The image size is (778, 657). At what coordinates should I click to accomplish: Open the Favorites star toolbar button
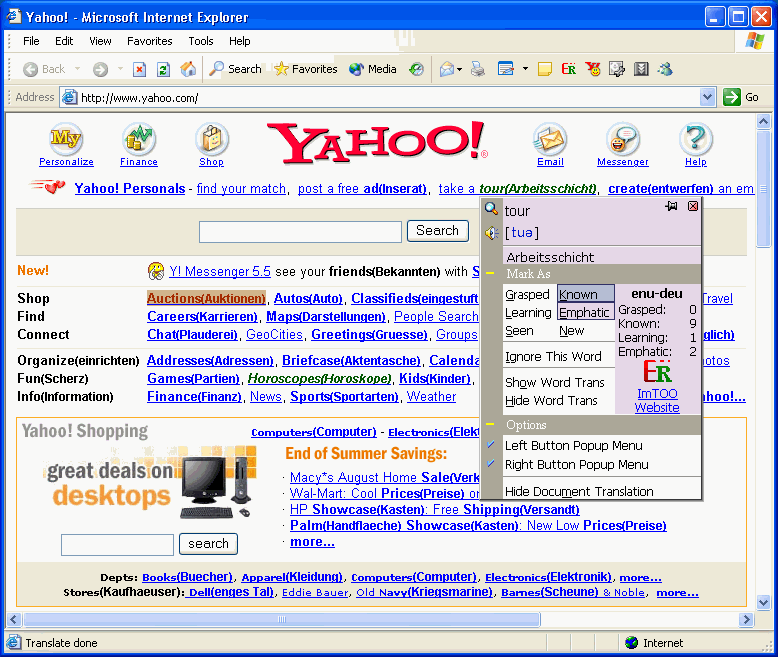[x=306, y=69]
